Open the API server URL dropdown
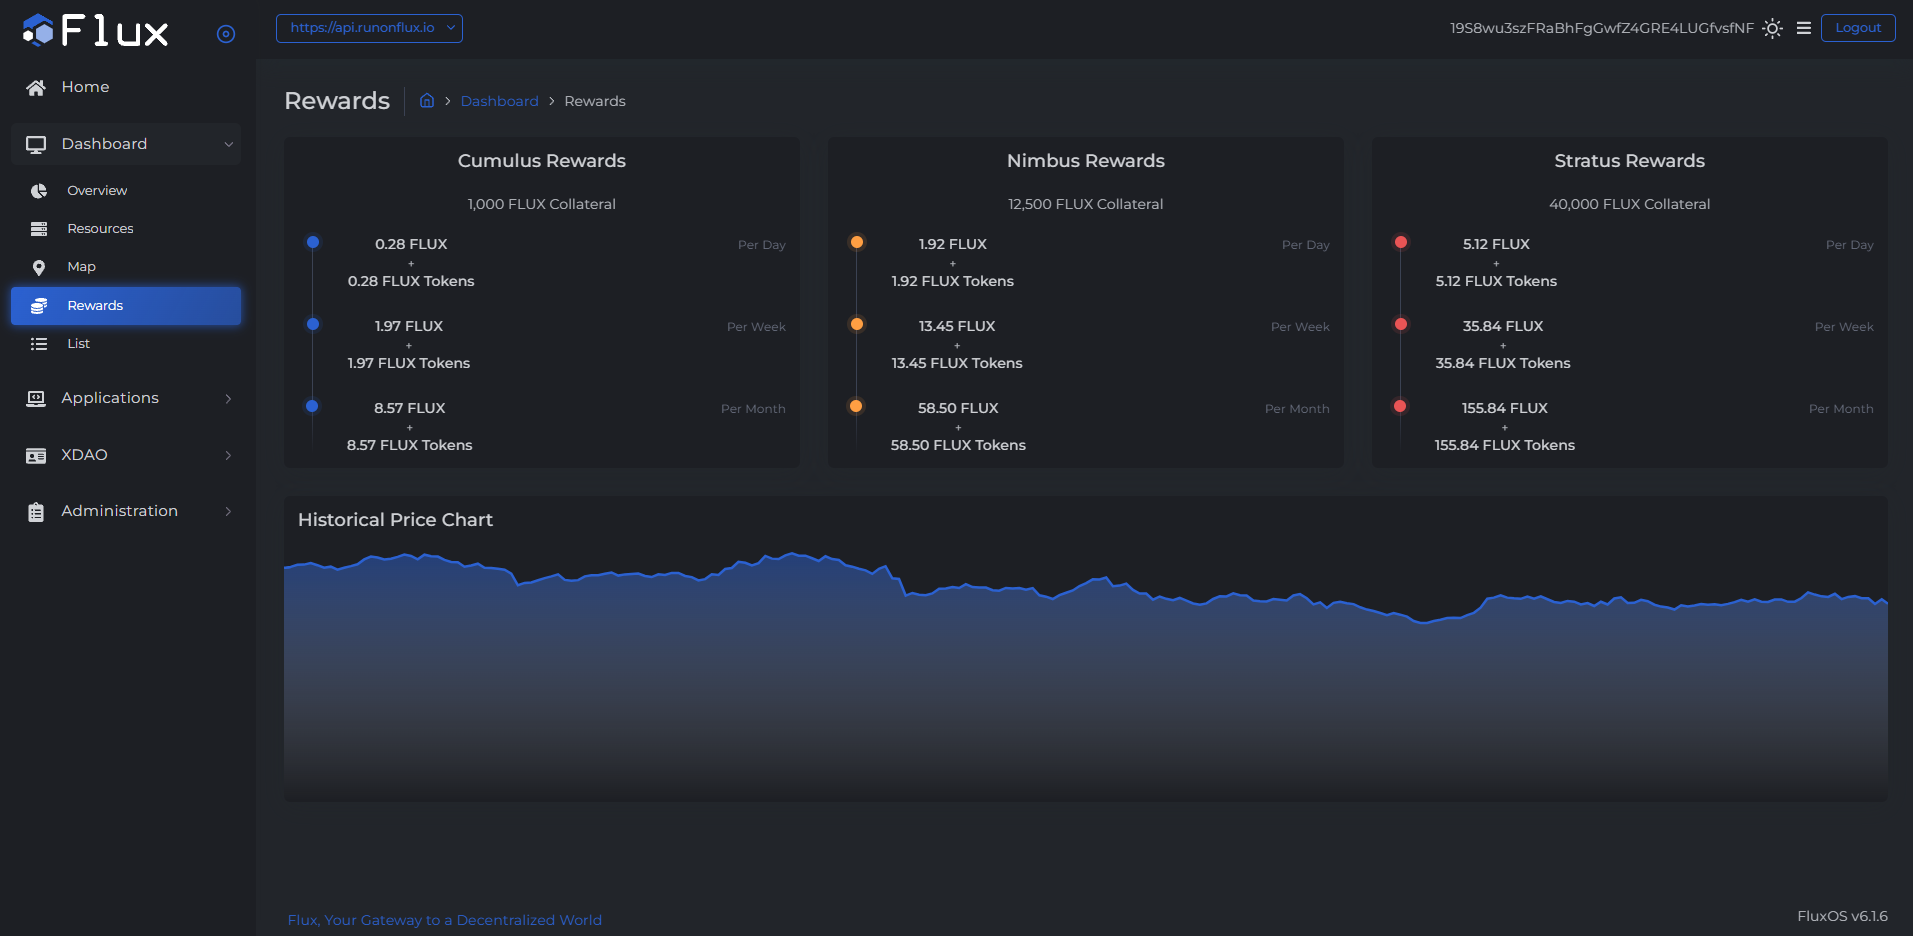This screenshot has height=936, width=1913. pyautogui.click(x=369, y=28)
